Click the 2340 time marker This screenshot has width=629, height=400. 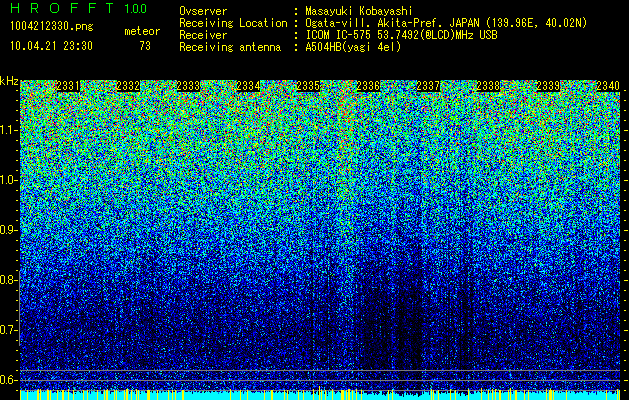[x=608, y=86]
